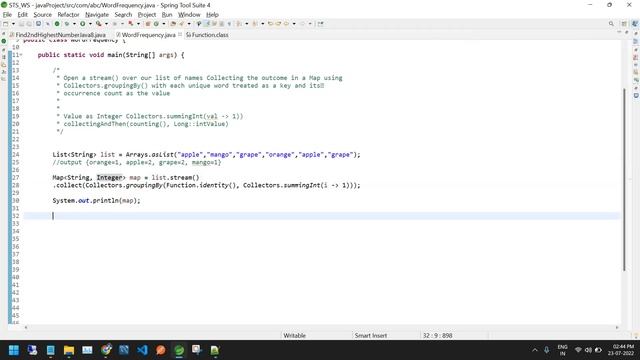
Task: Click the Open Perspective icon
Action: point(624,24)
